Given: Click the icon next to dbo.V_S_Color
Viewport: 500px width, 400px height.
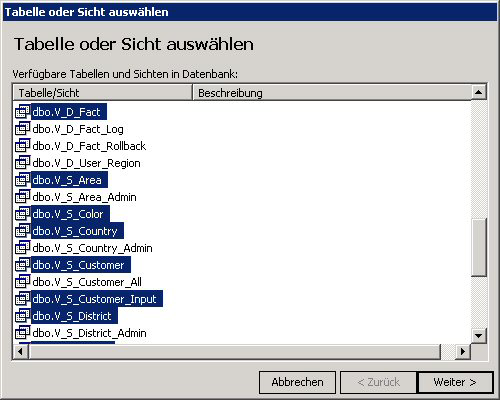Looking at the screenshot, I should click(23, 214).
